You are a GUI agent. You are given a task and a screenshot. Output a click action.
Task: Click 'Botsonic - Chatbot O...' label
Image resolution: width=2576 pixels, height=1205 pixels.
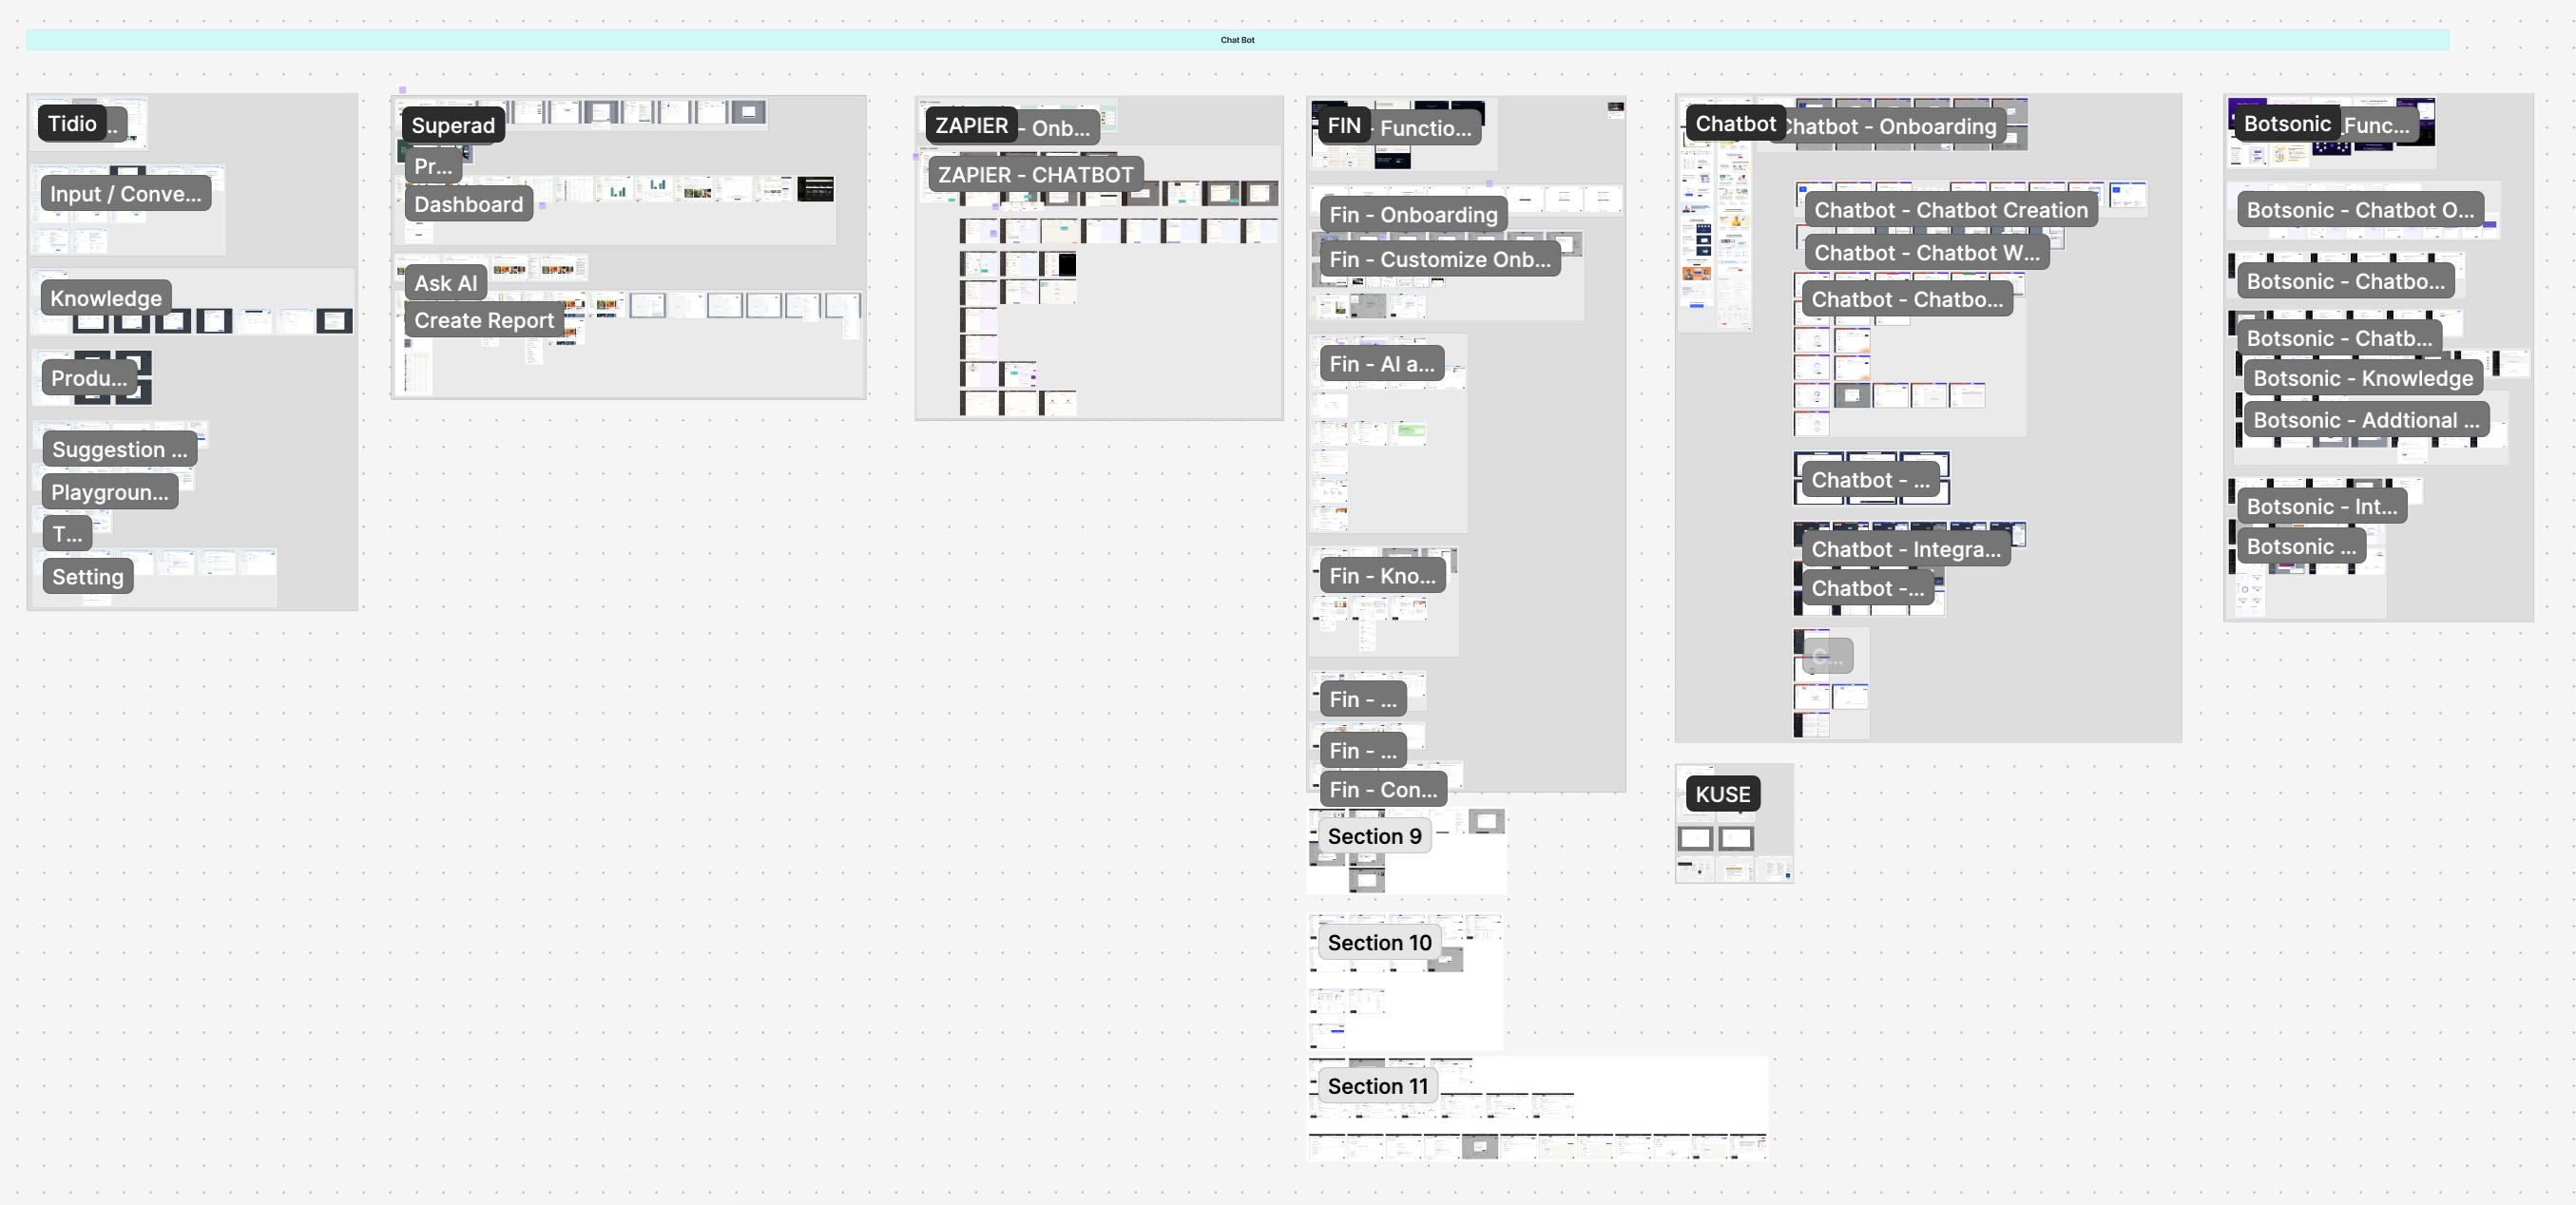[x=2360, y=210]
